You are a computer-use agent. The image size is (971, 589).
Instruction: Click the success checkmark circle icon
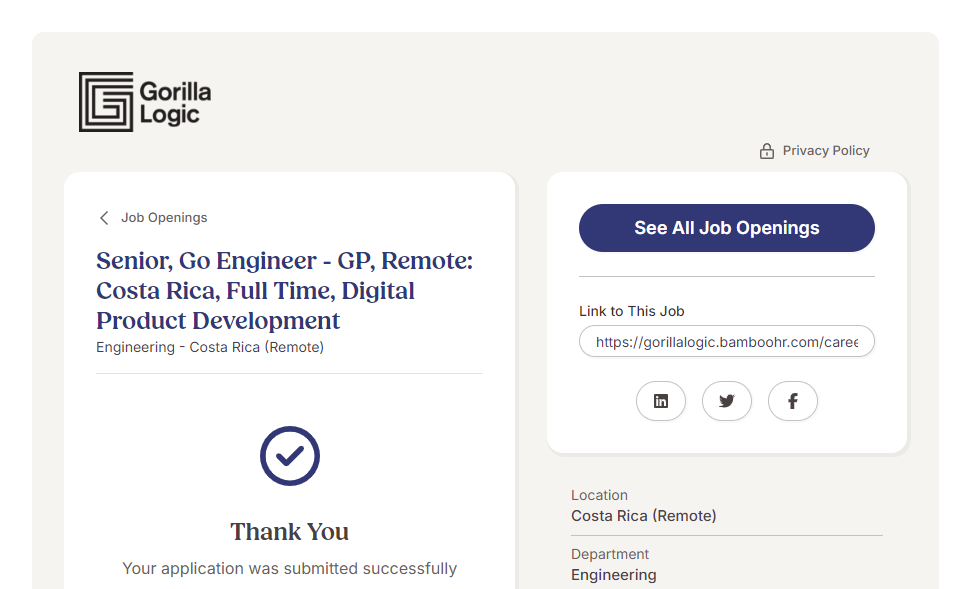(290, 456)
